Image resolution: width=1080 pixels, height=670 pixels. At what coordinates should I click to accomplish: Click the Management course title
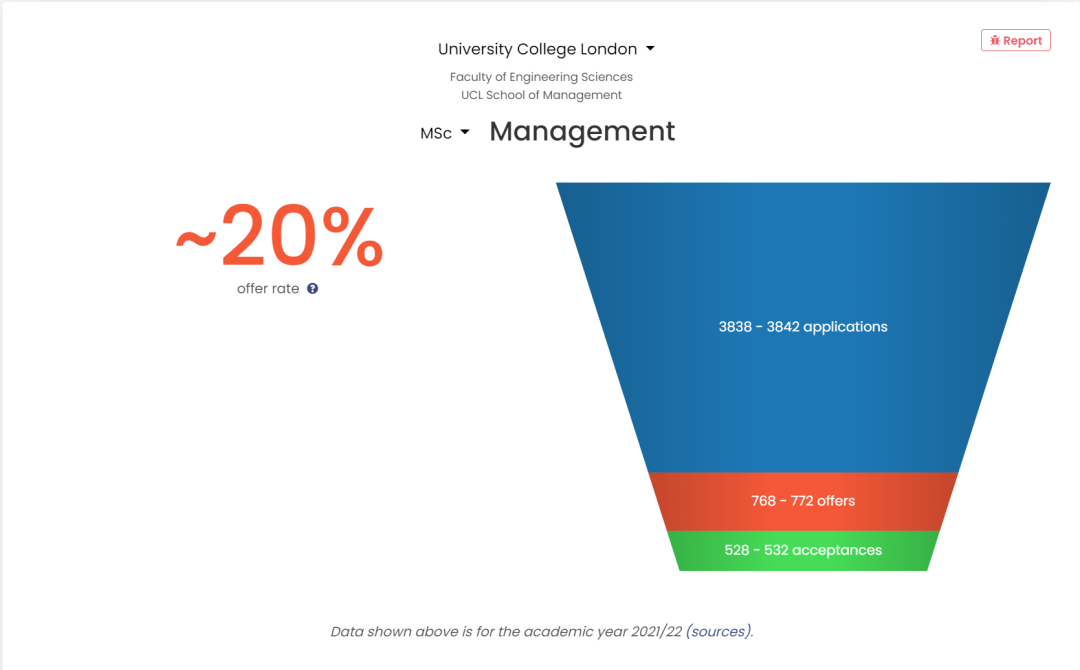(582, 132)
